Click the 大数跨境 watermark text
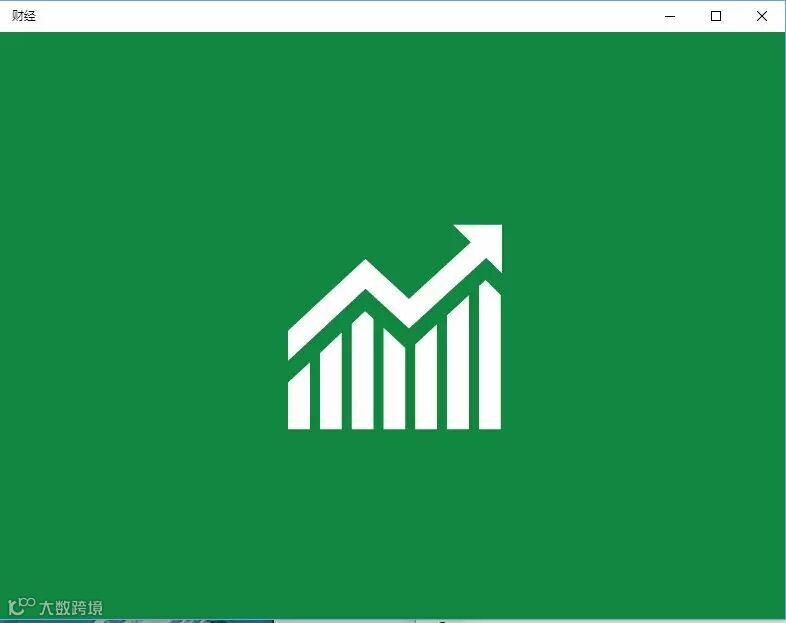Screen dimensions: 786x623 tap(71, 608)
